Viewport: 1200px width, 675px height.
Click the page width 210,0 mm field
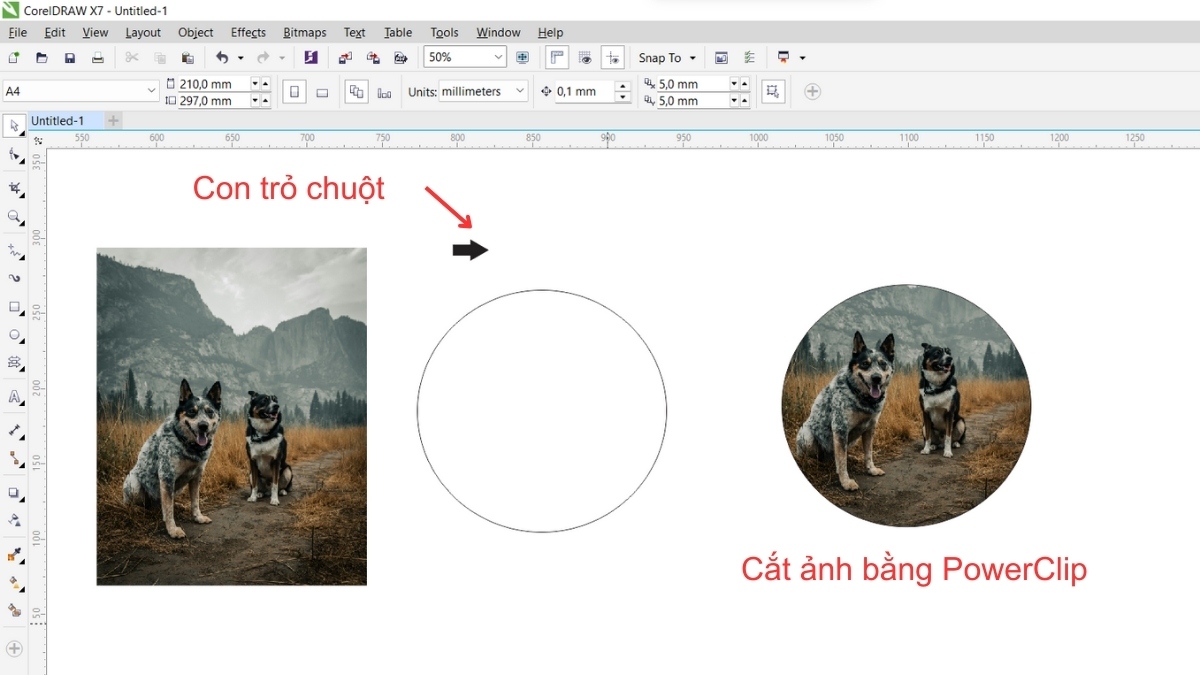click(x=213, y=84)
